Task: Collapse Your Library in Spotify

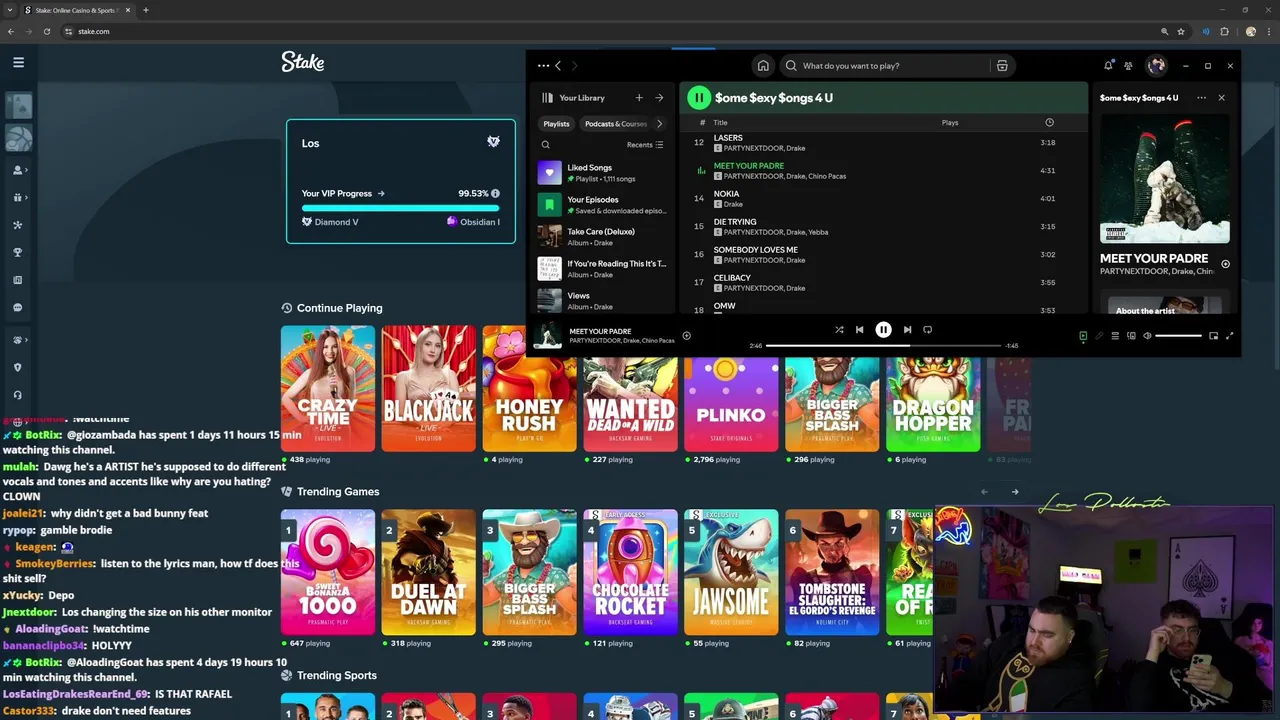Action: point(573,98)
